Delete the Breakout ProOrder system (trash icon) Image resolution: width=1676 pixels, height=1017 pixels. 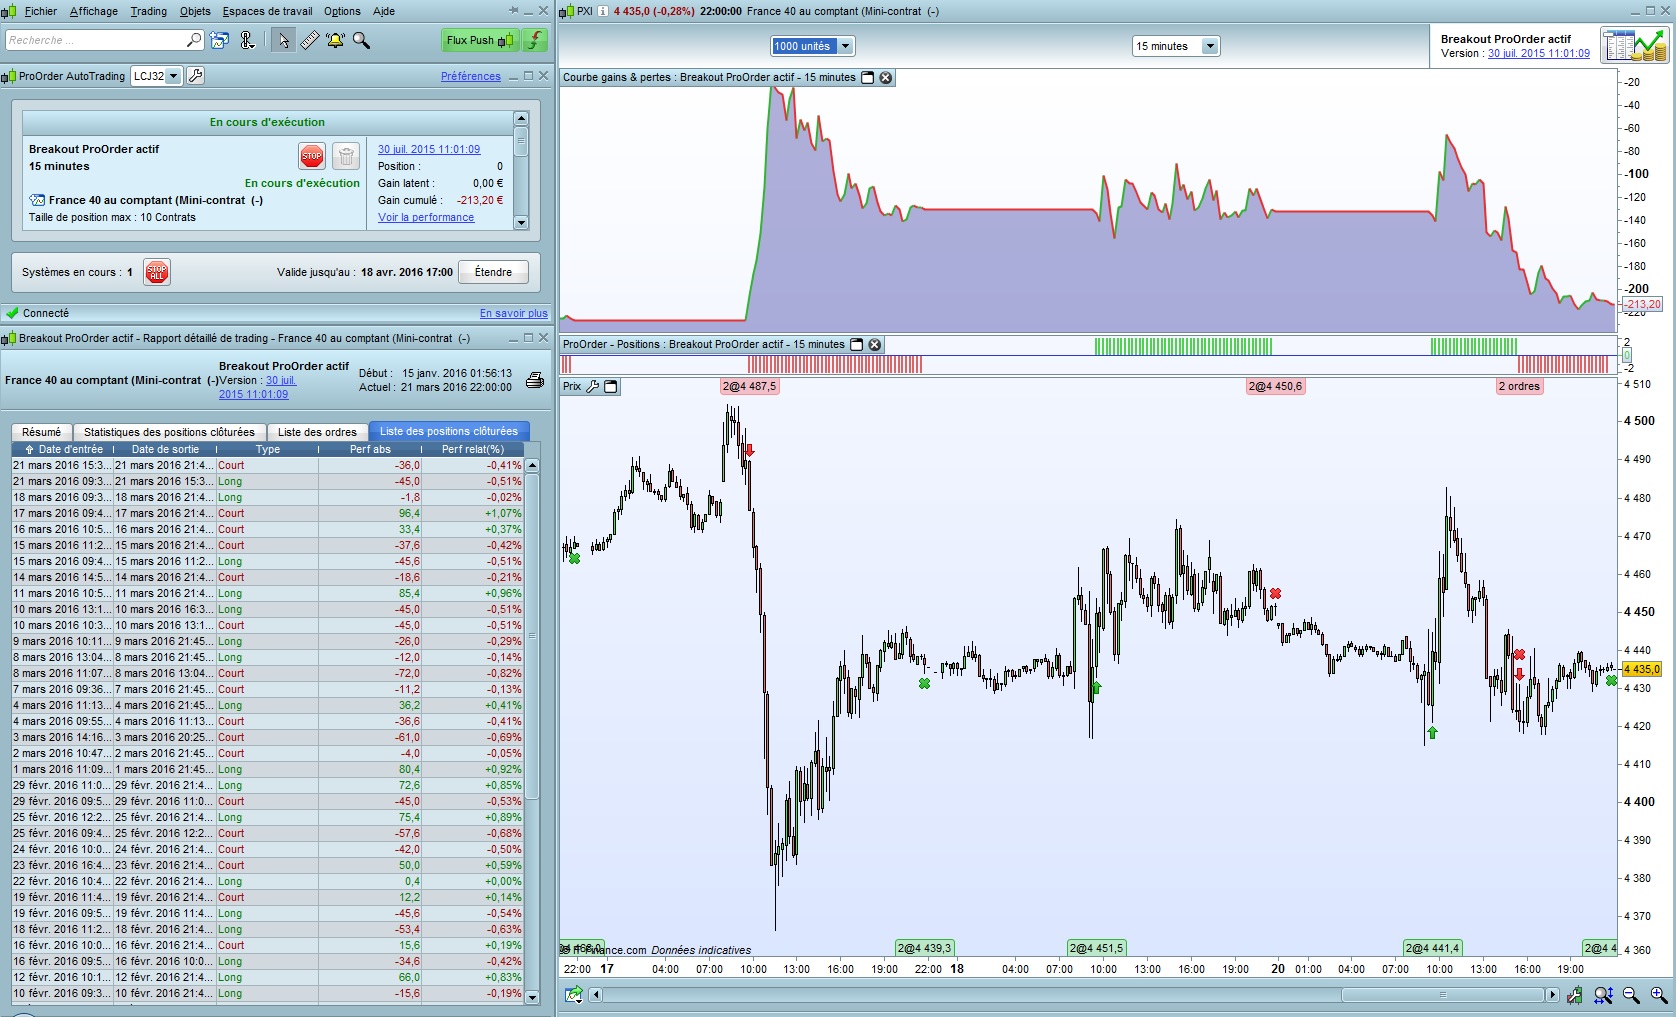pos(345,156)
